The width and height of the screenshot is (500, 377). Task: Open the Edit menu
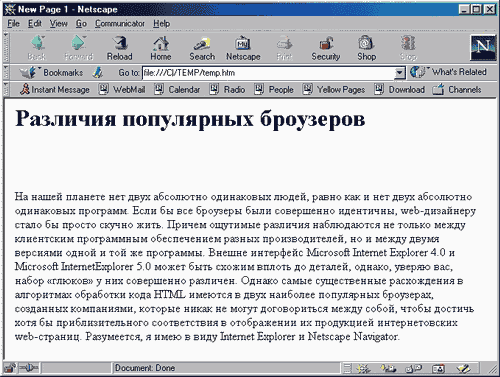pos(35,24)
